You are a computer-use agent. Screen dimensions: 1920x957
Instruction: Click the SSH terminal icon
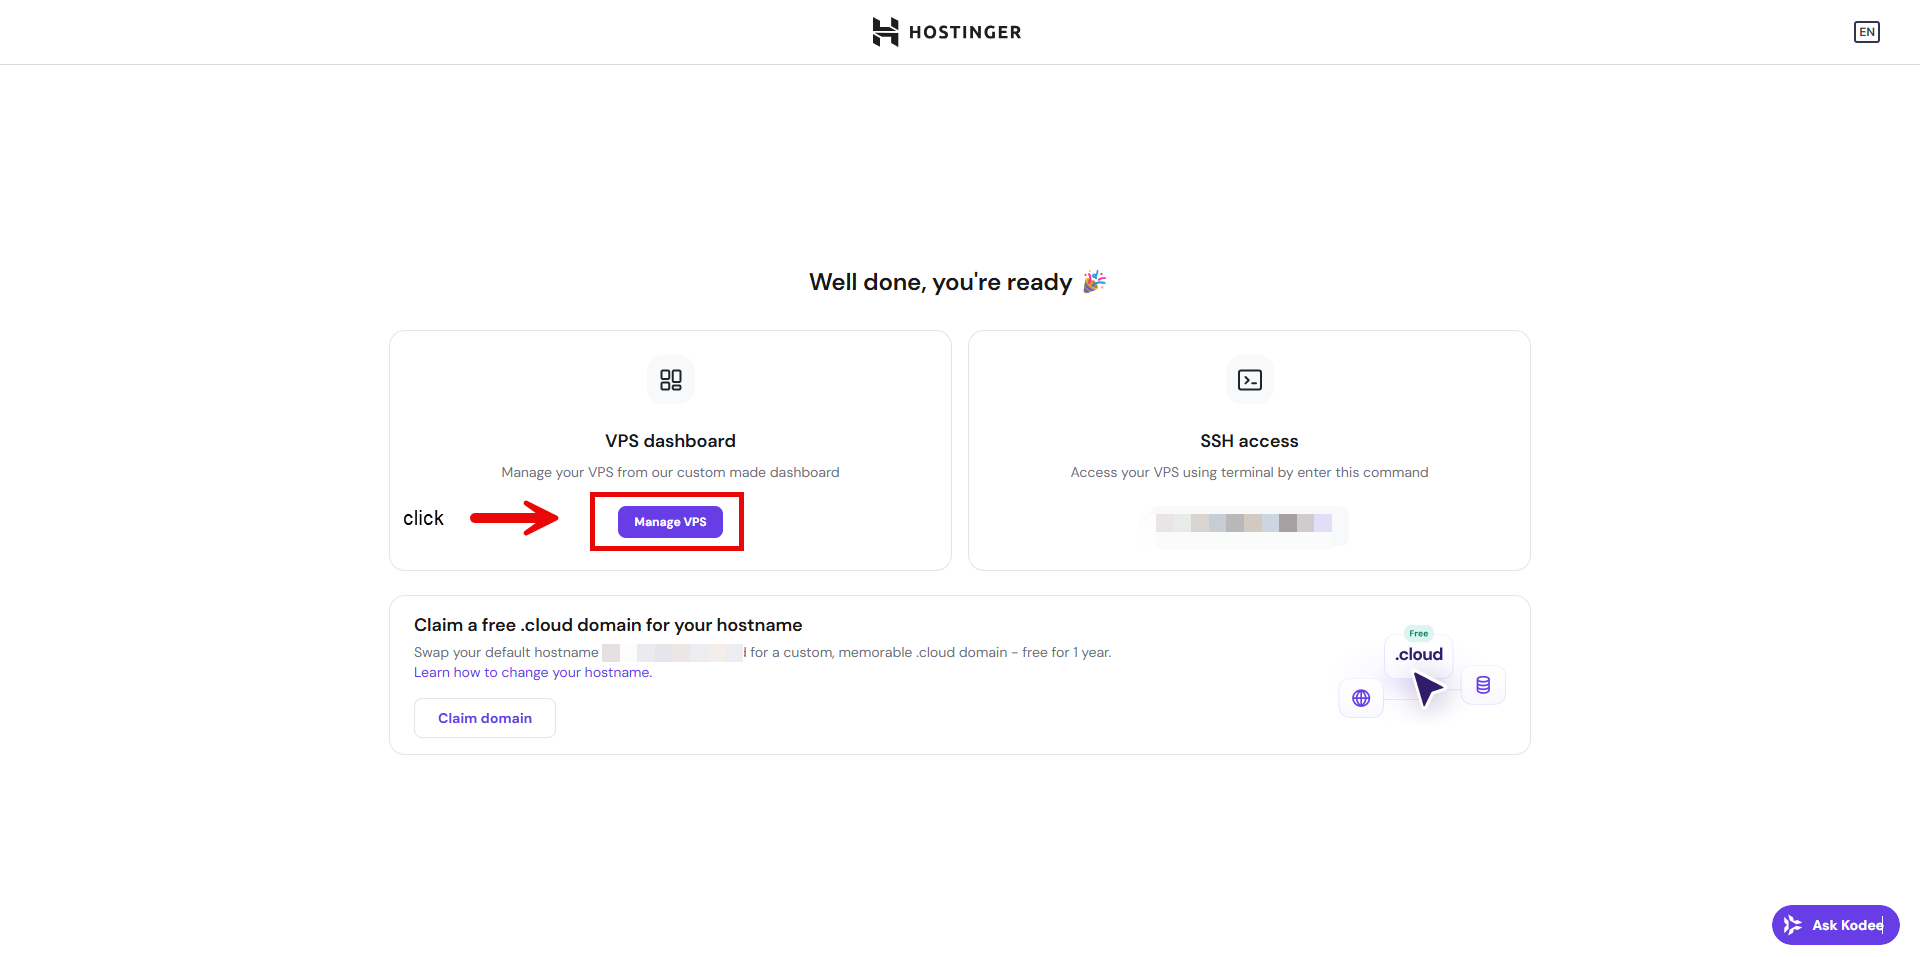coord(1250,380)
